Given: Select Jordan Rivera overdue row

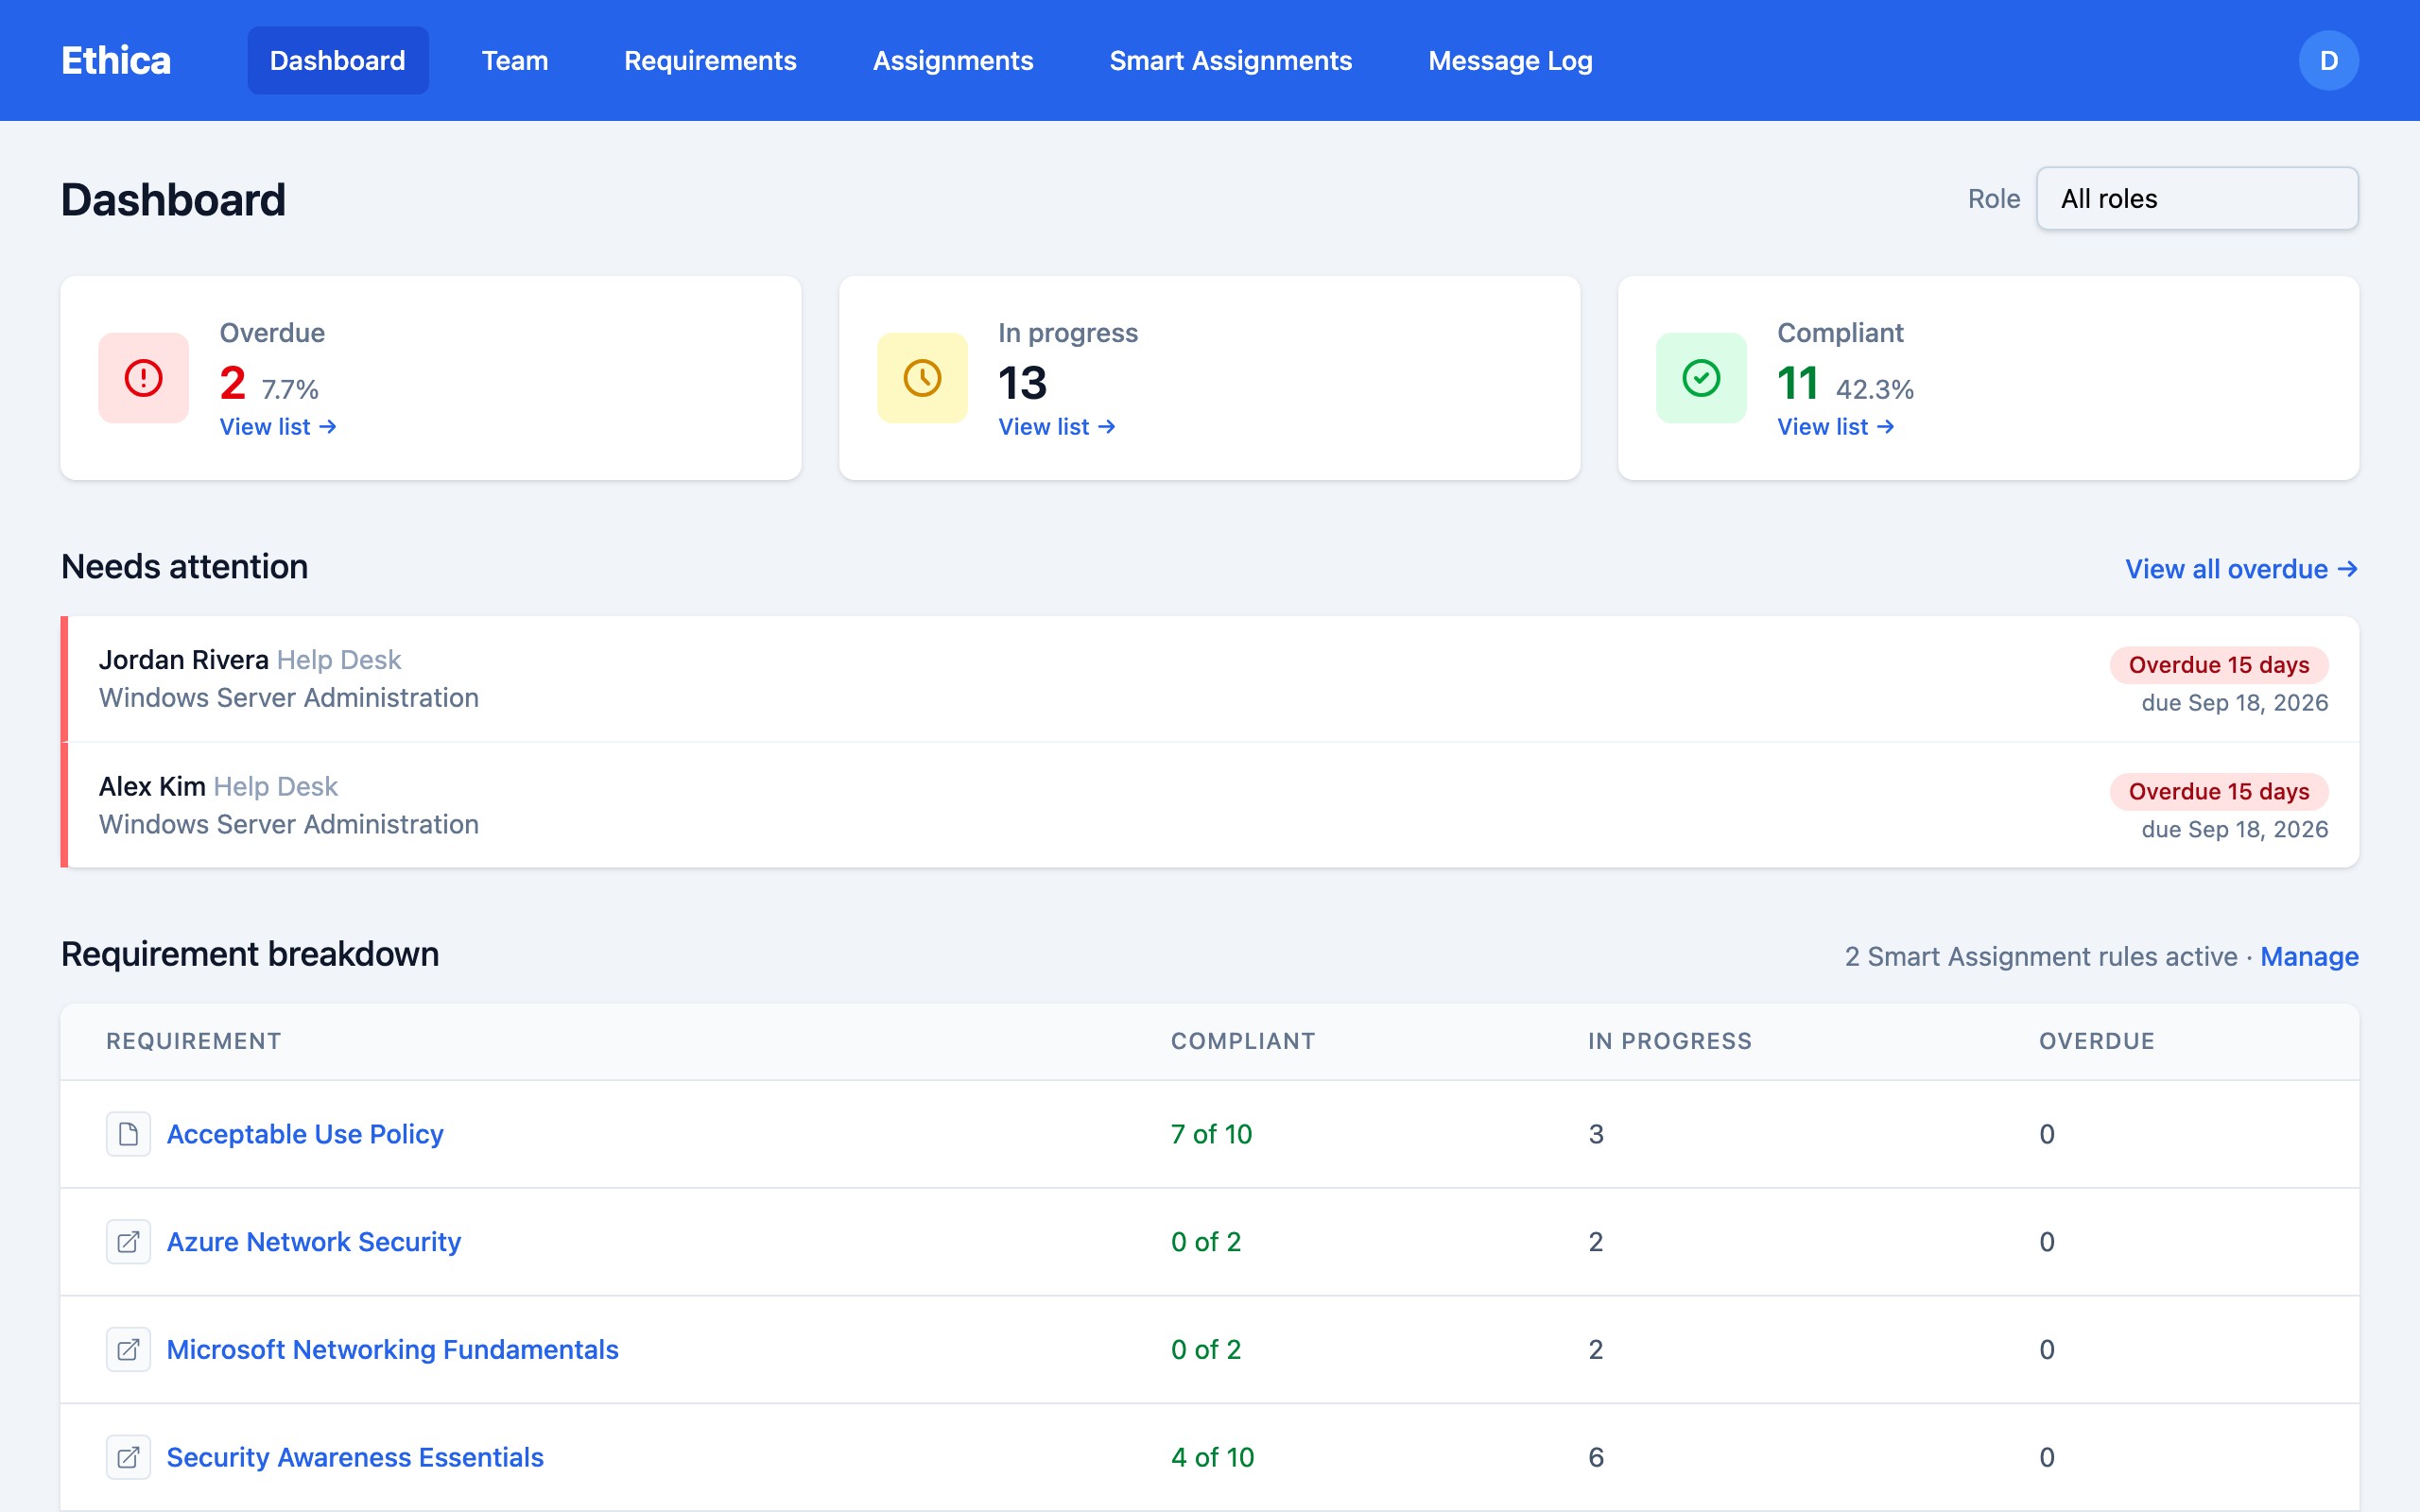Looking at the screenshot, I should pos(1210,679).
